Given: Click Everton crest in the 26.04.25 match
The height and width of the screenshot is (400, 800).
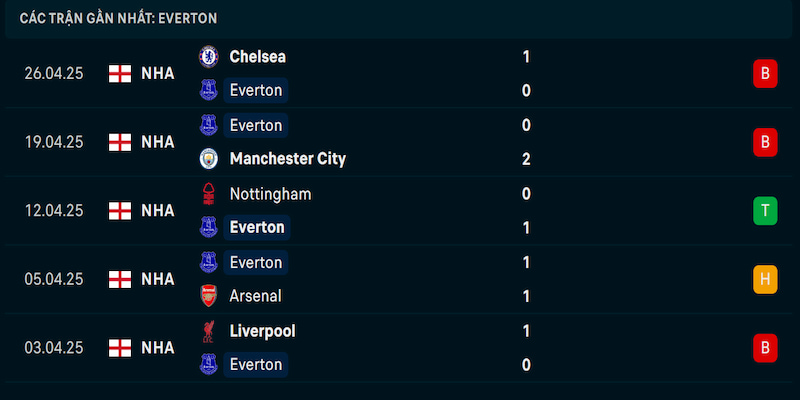Looking at the screenshot, I should 209,90.
